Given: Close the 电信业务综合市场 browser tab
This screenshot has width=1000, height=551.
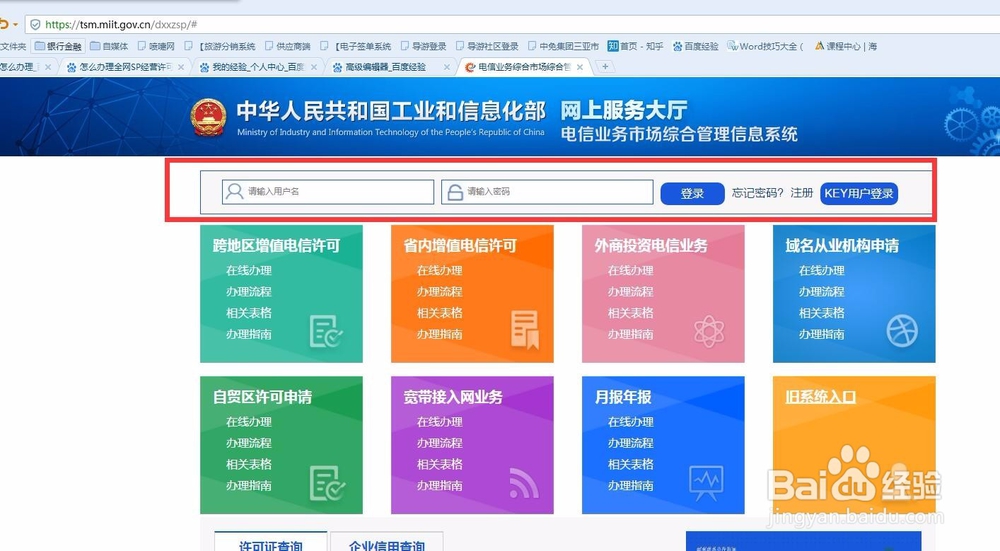Looking at the screenshot, I should coord(580,67).
